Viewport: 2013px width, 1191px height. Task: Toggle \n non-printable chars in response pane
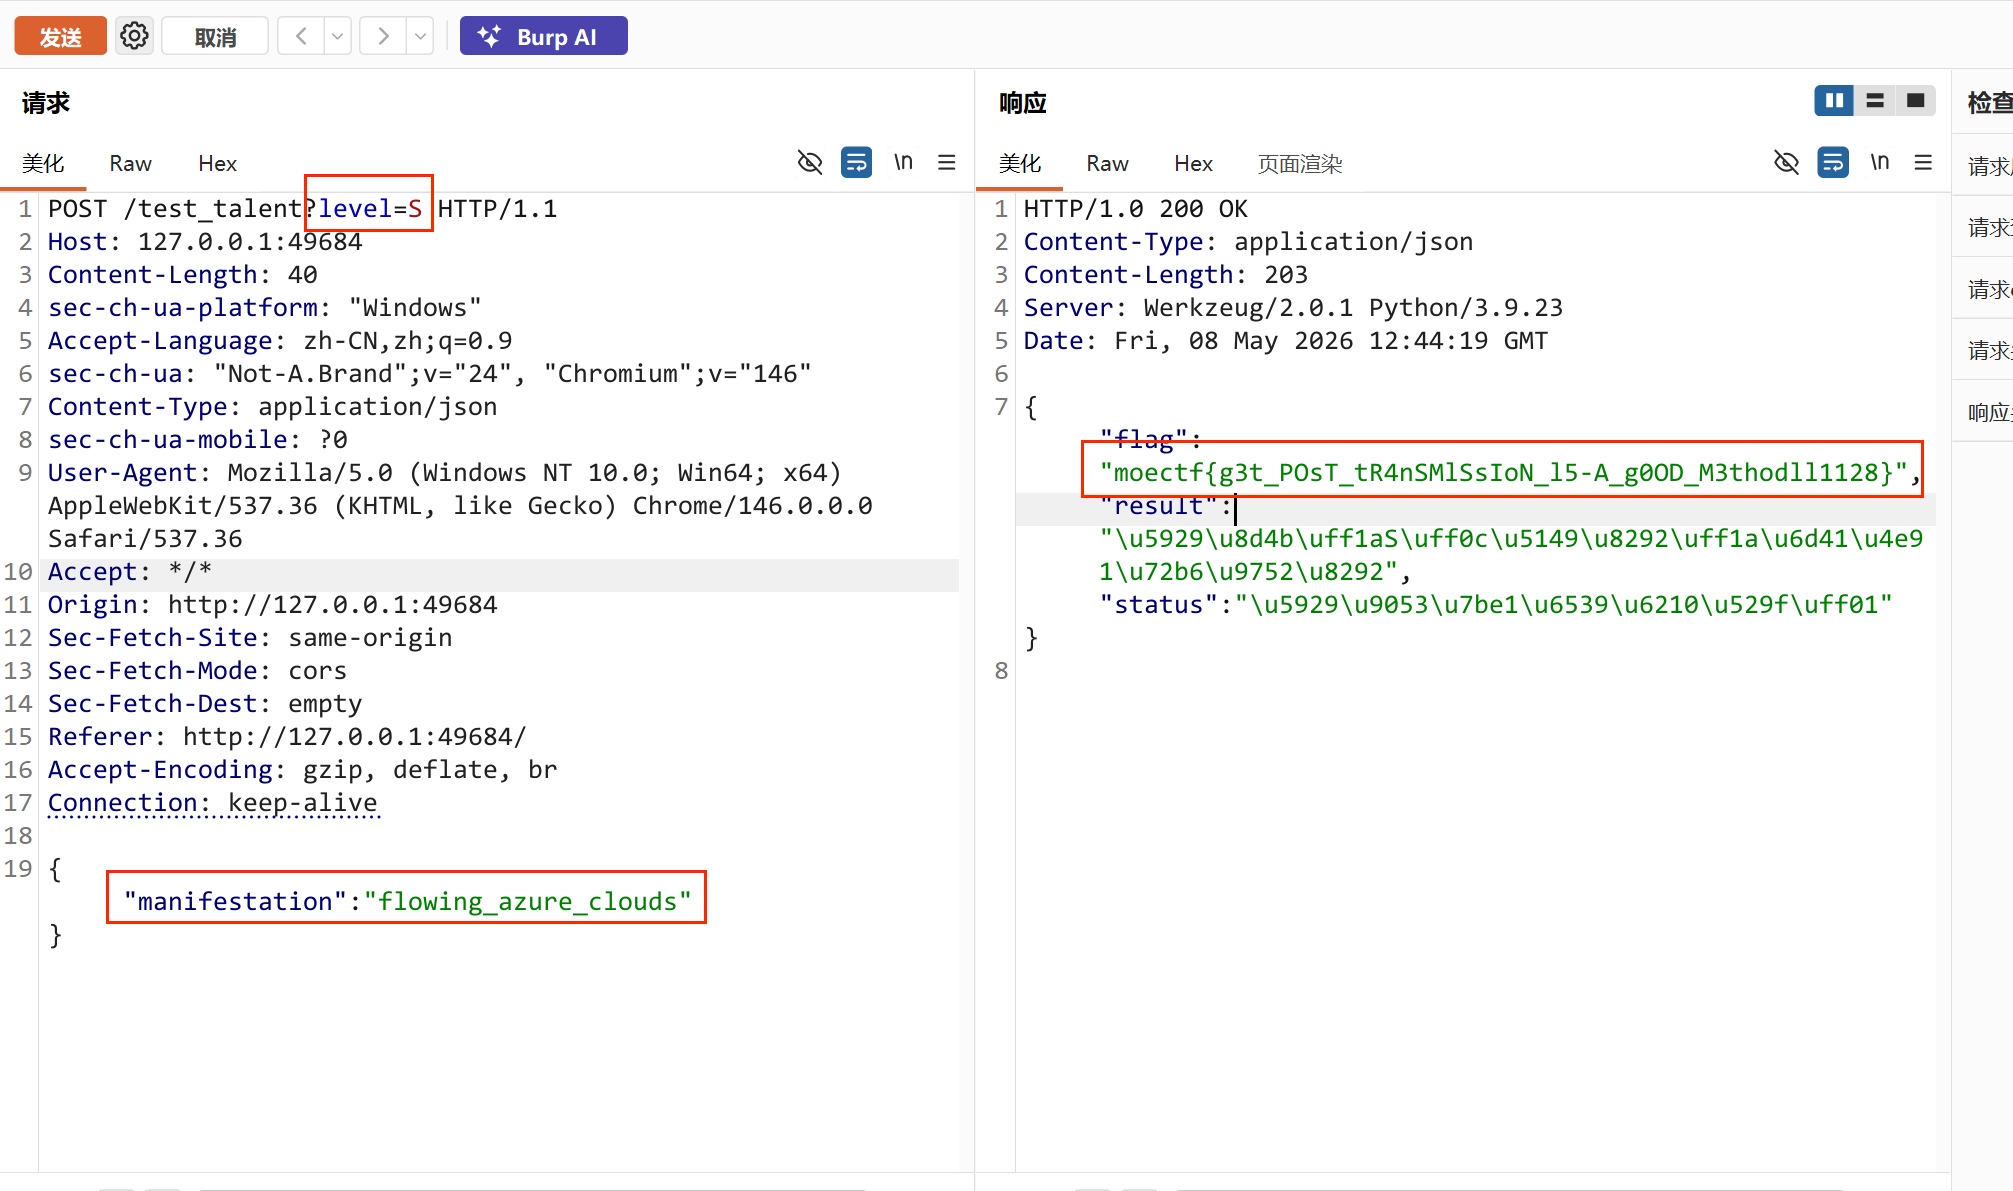(x=1880, y=162)
